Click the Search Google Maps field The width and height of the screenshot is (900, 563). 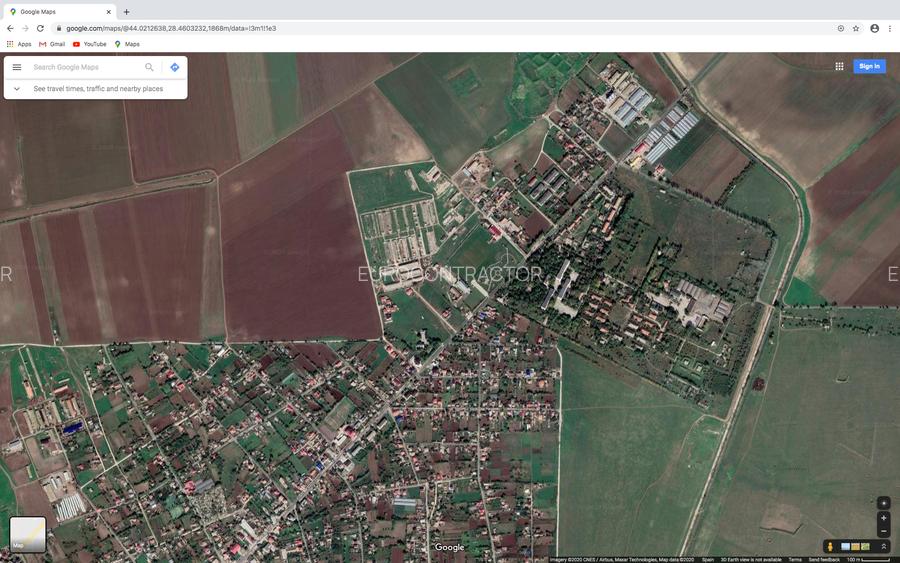coord(85,67)
